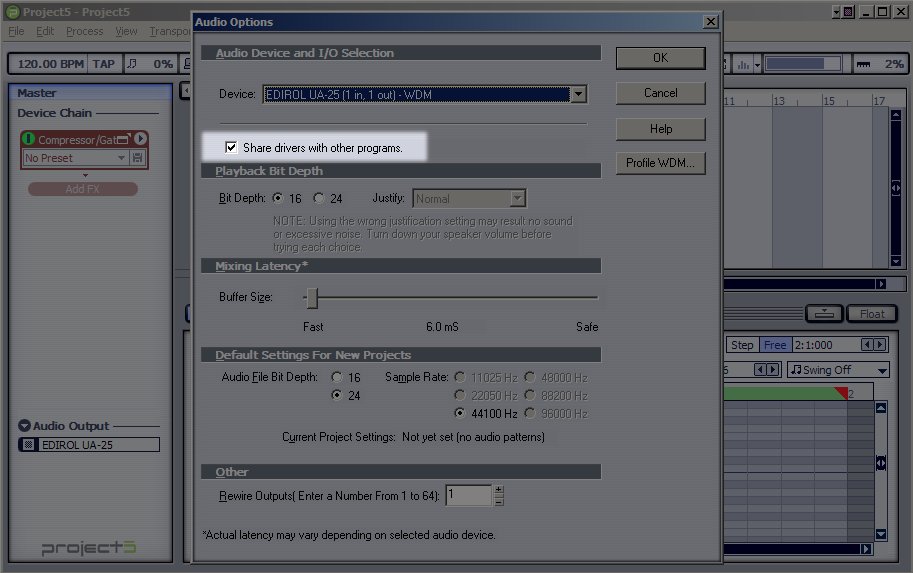Click the Compressor/Gate round arrow button
Screen dimensions: 913x573
pyautogui.click(x=140, y=139)
